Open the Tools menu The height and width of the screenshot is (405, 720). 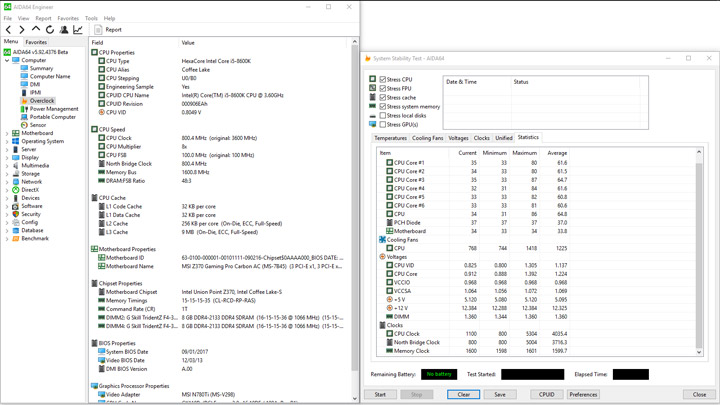coord(91,18)
